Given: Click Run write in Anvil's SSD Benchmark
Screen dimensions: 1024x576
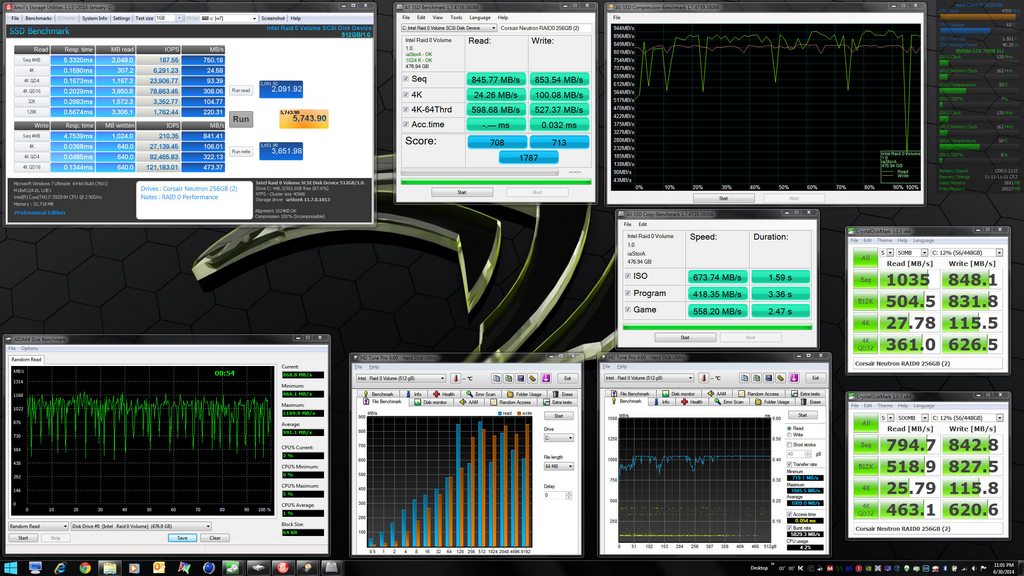Looking at the screenshot, I should click(241, 151).
